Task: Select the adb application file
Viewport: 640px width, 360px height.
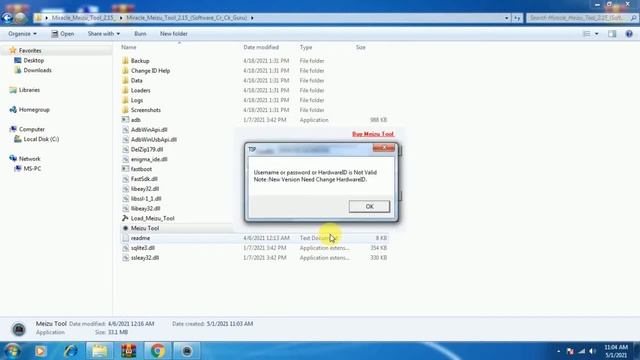Action: click(136, 120)
